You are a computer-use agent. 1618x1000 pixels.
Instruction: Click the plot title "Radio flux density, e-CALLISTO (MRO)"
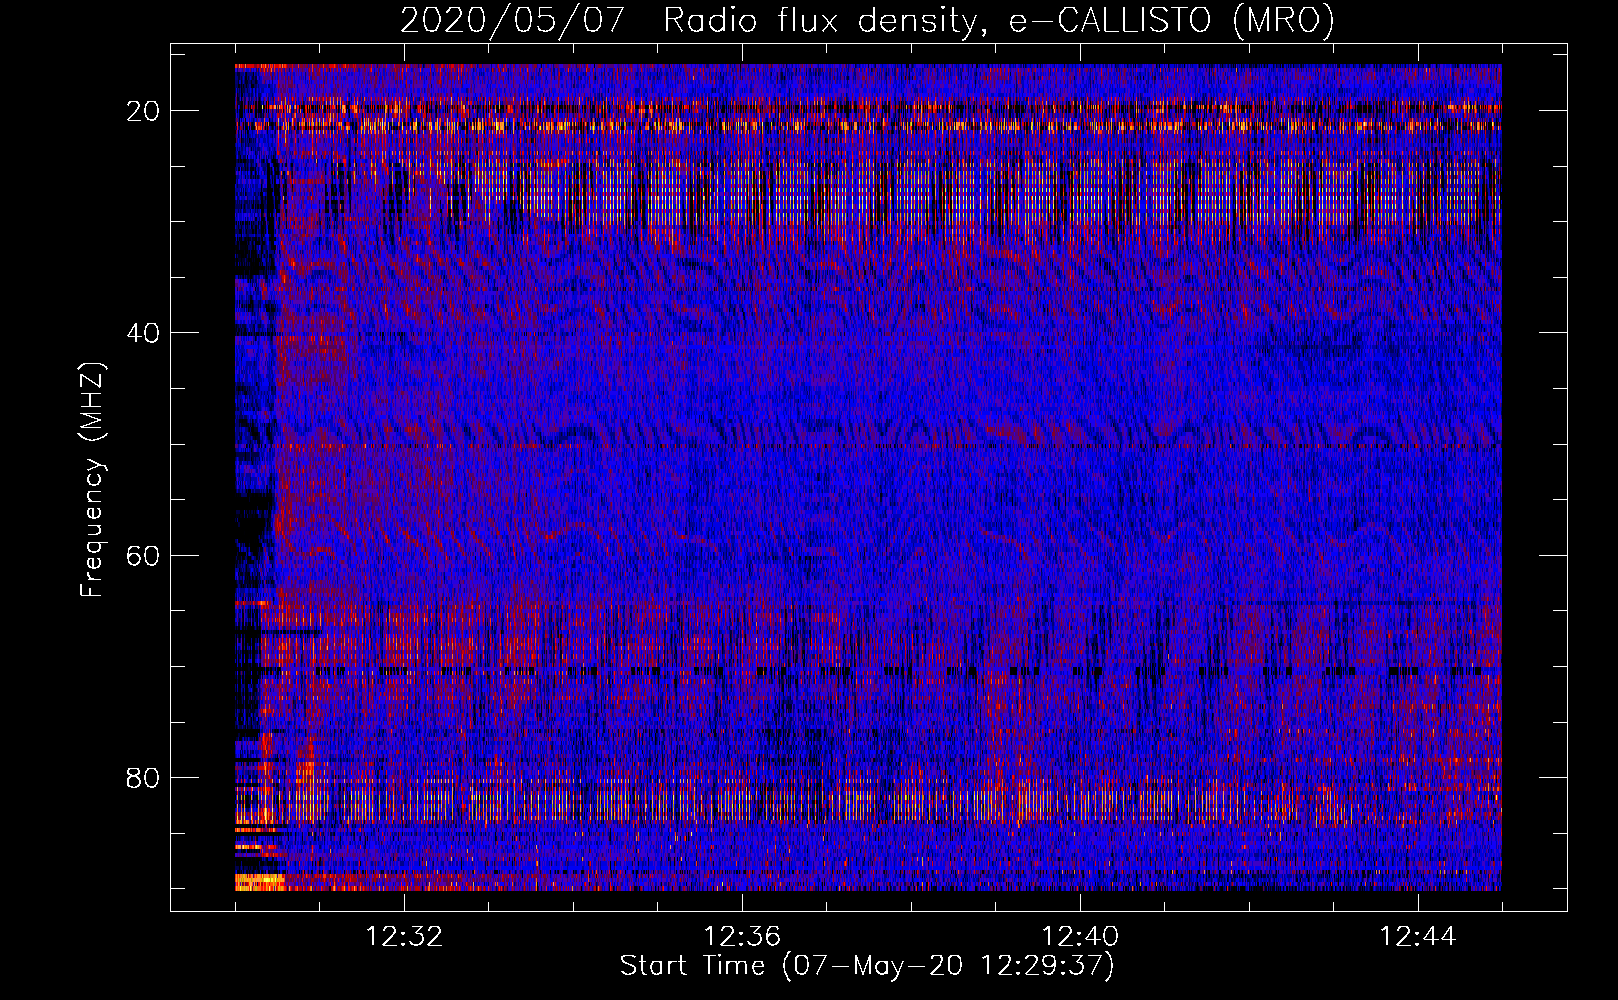999,20
